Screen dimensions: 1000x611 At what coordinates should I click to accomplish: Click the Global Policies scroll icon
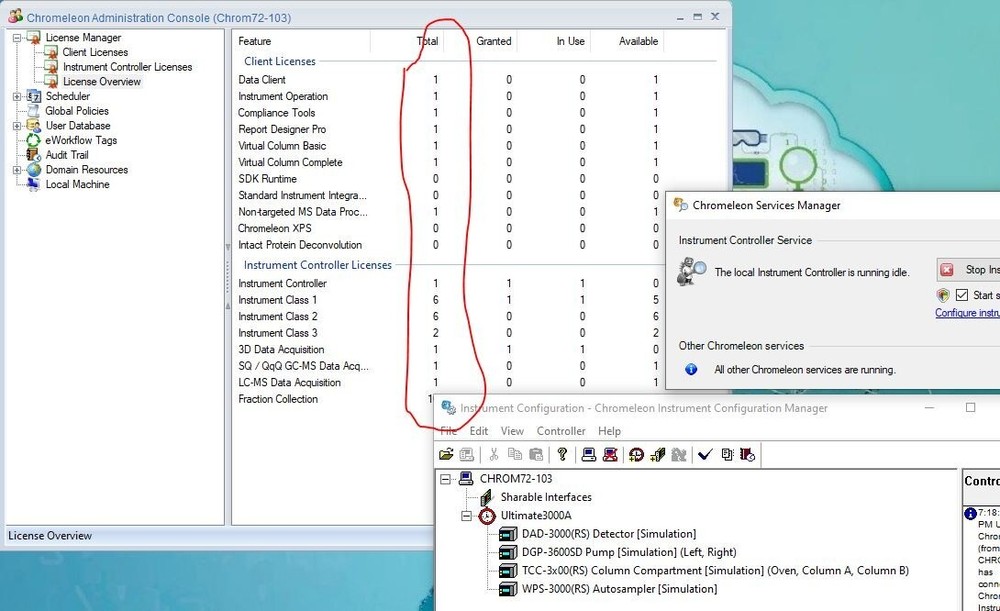34,111
